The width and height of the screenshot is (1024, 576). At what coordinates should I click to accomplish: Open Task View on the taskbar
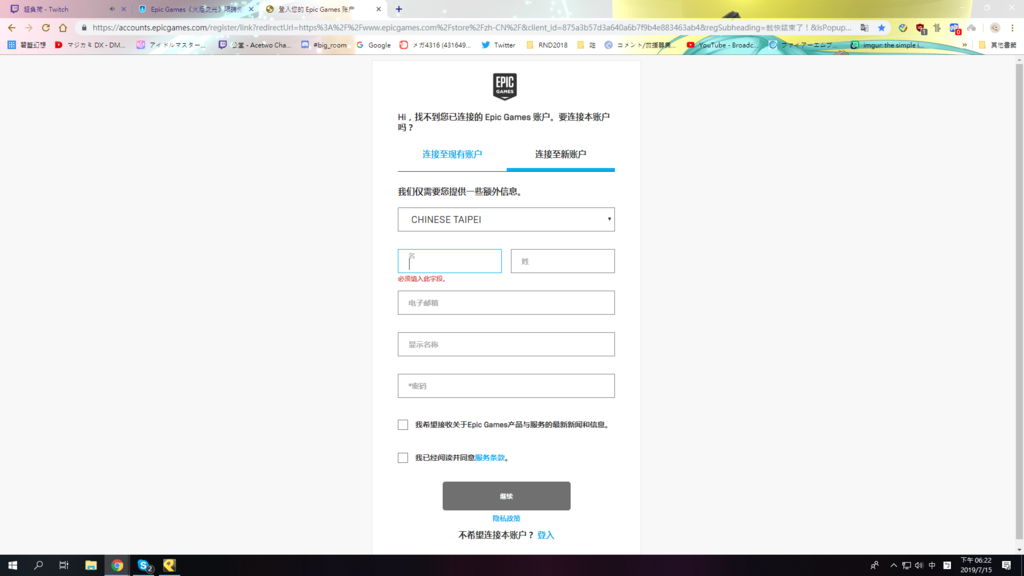click(63, 566)
